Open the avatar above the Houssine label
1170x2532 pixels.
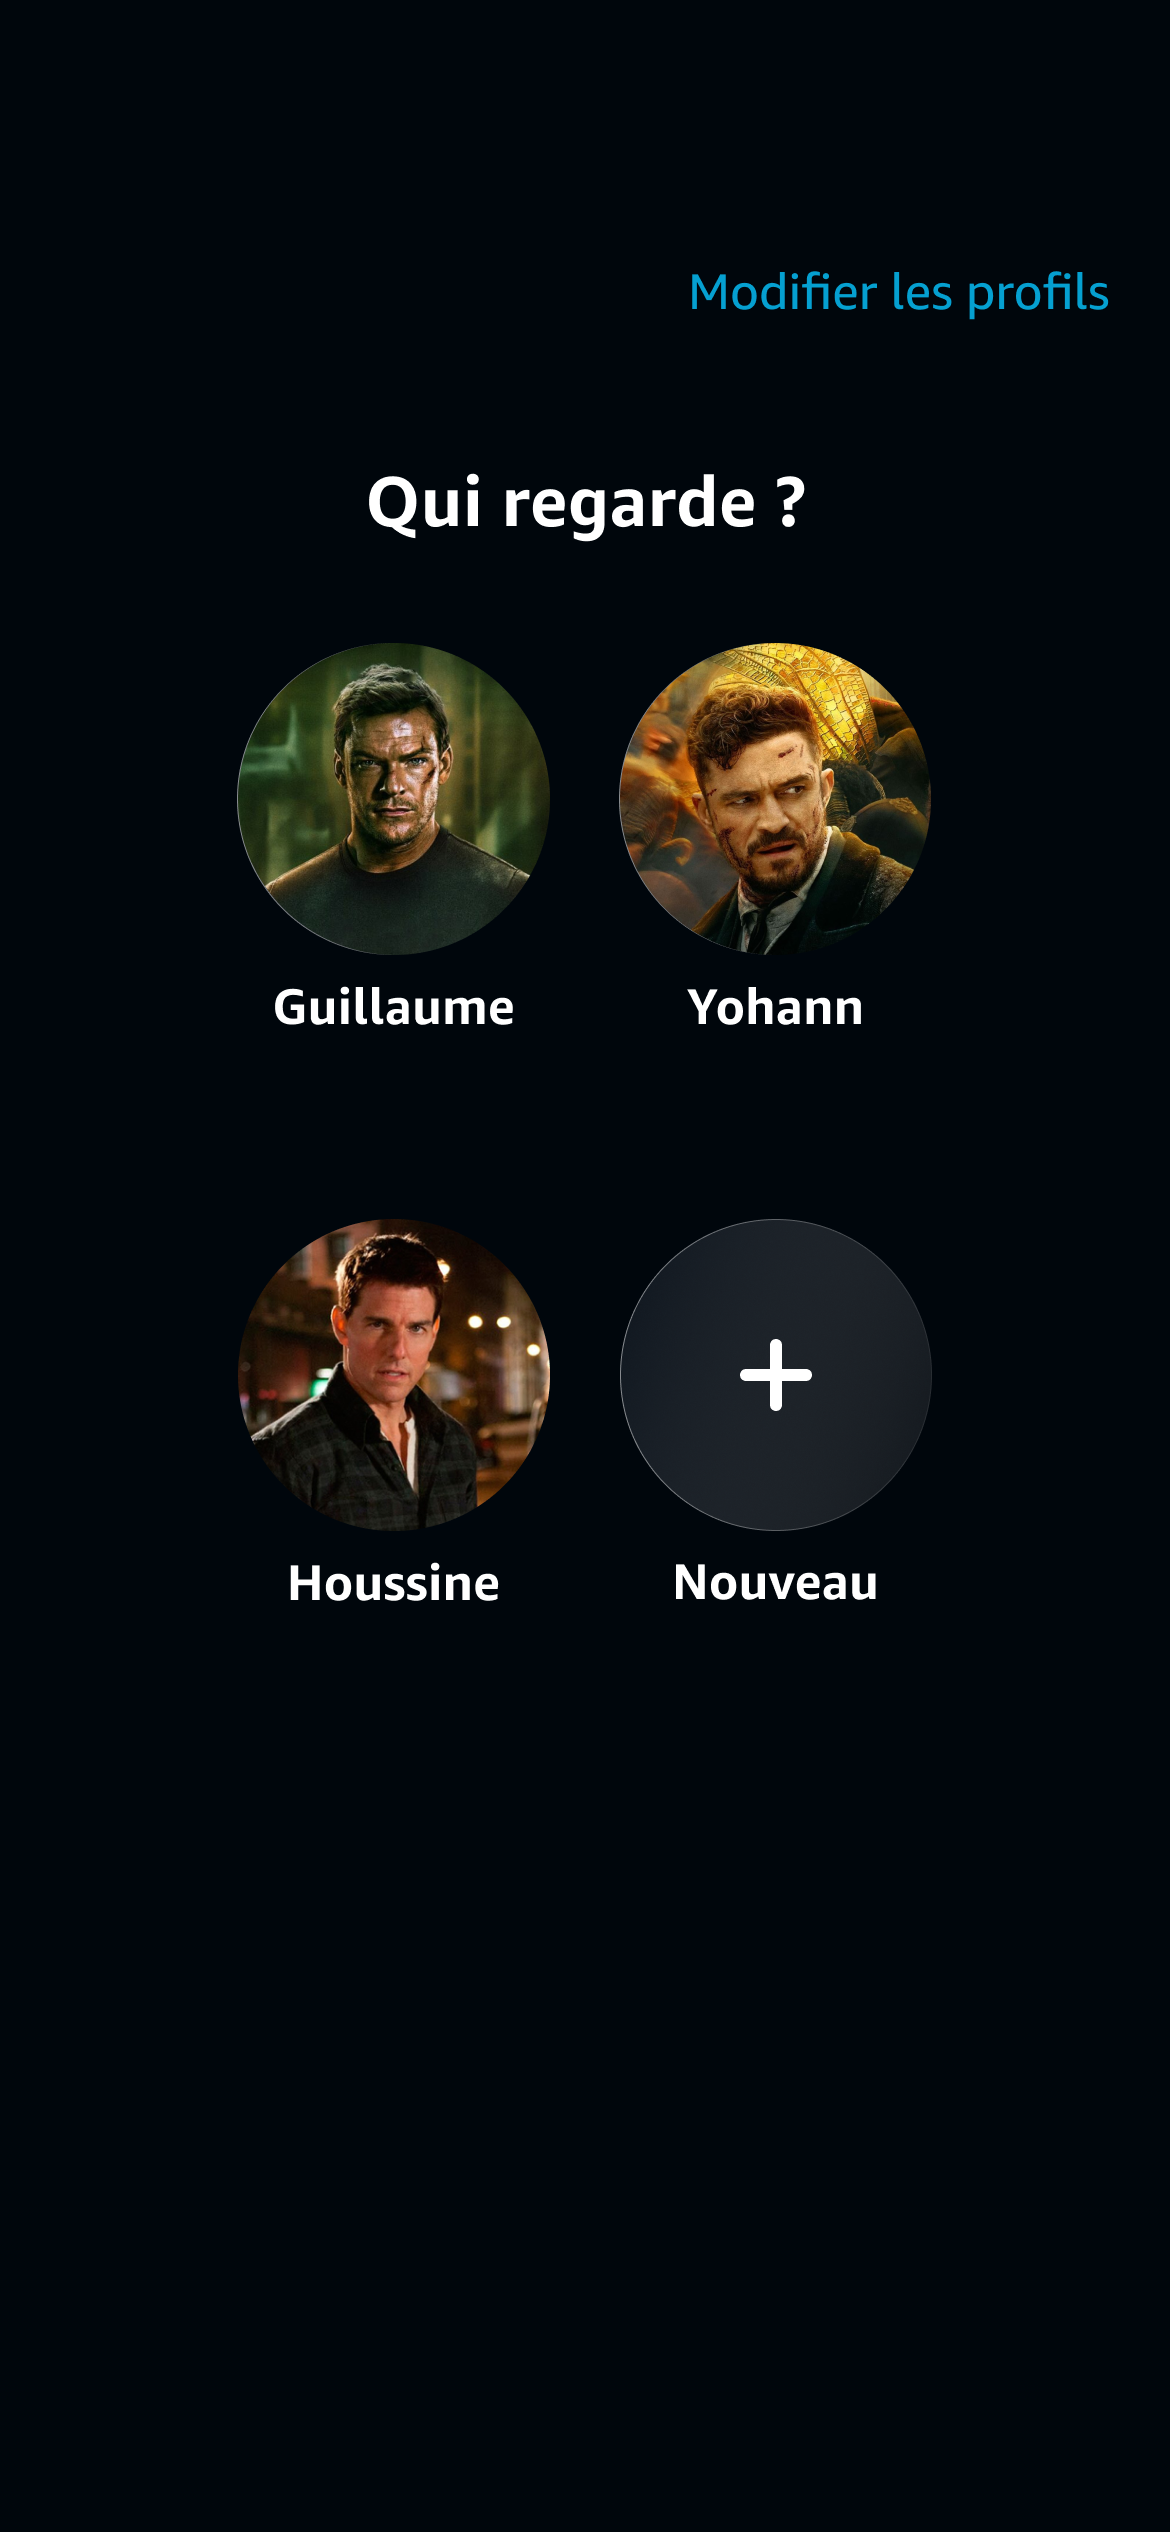(393, 1374)
